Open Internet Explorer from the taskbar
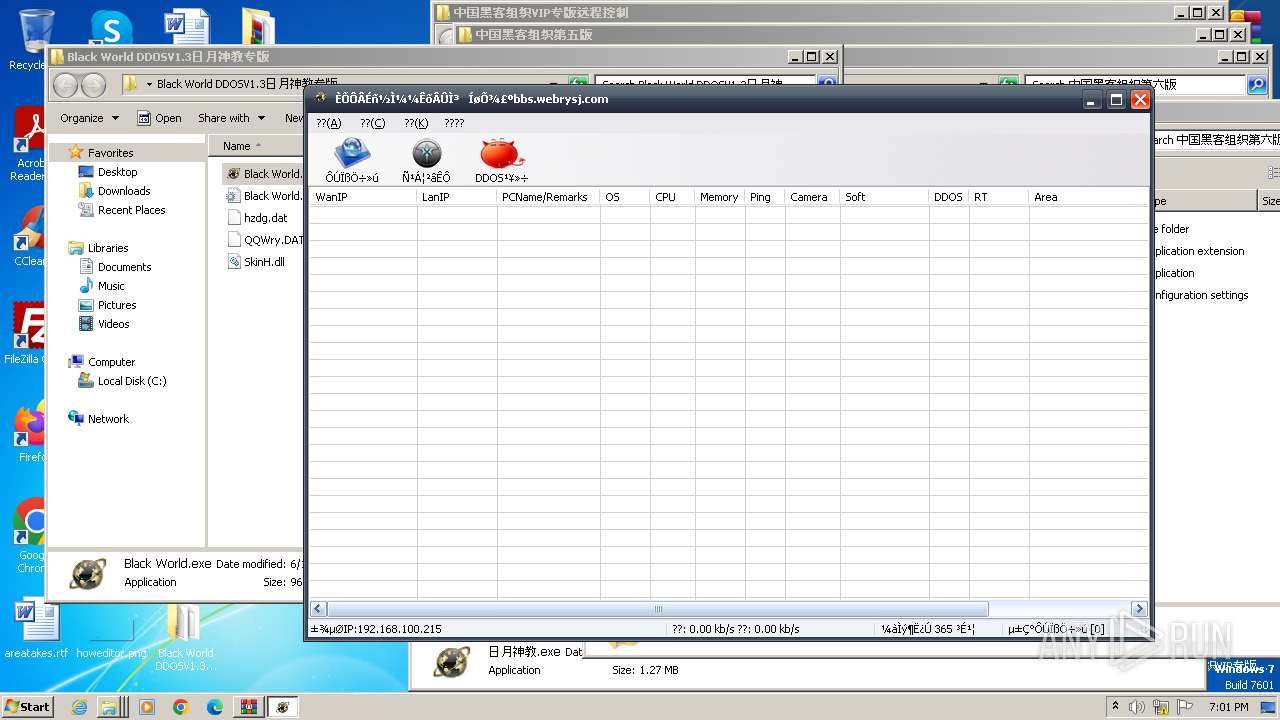This screenshot has width=1280, height=720. coord(80,707)
